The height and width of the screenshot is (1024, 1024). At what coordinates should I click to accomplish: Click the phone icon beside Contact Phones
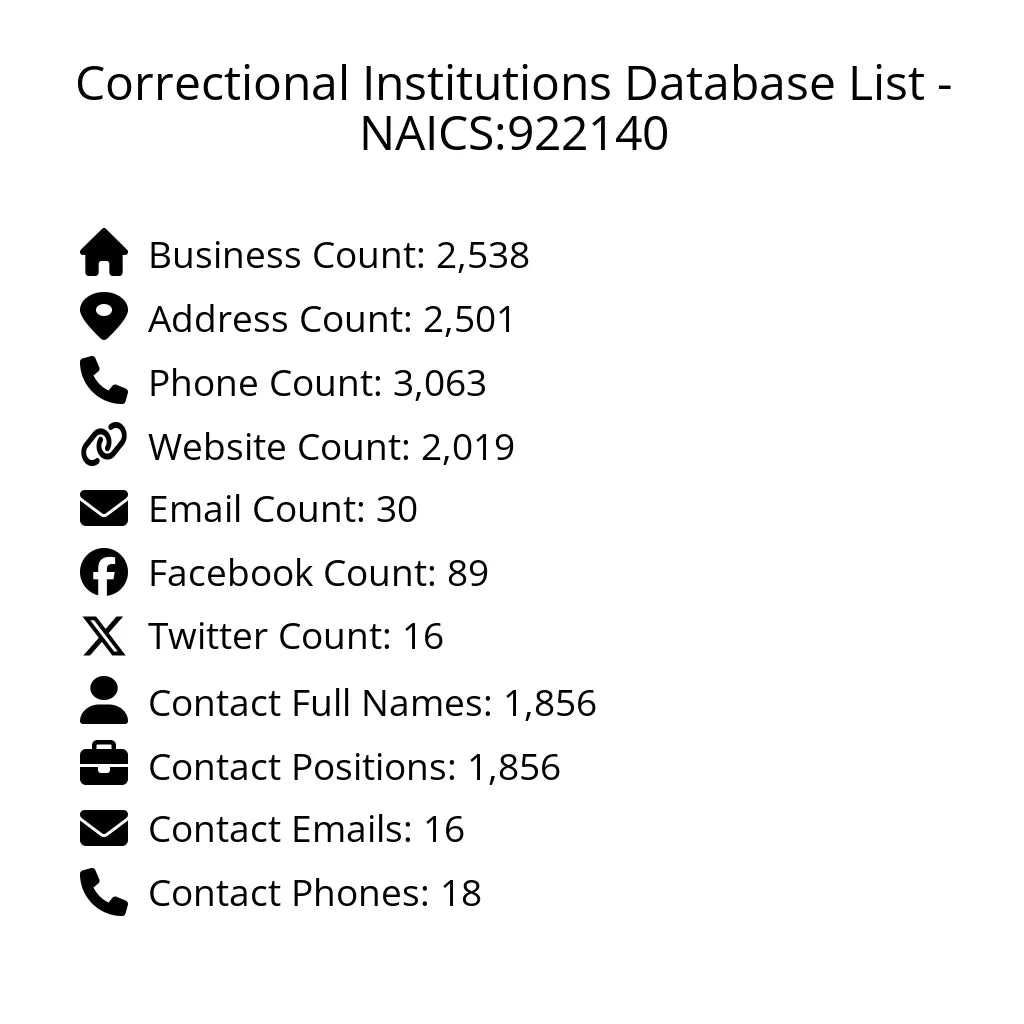click(104, 892)
